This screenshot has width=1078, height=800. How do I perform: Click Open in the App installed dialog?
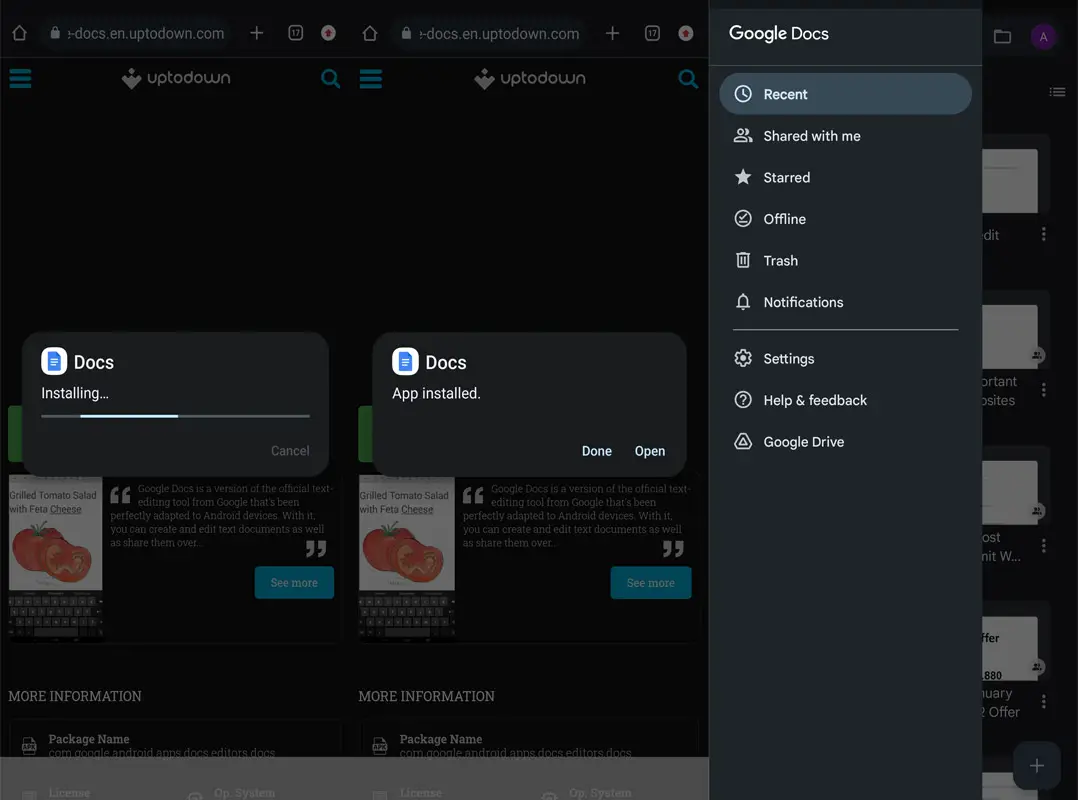pyautogui.click(x=650, y=451)
